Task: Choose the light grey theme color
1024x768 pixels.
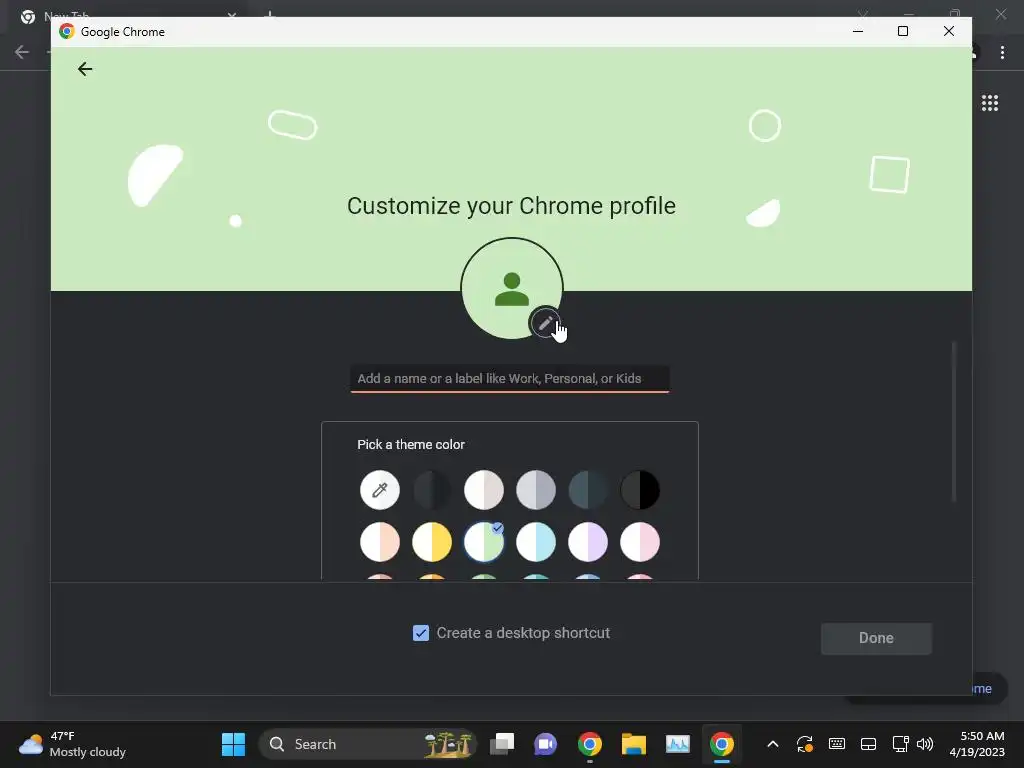Action: (x=536, y=490)
